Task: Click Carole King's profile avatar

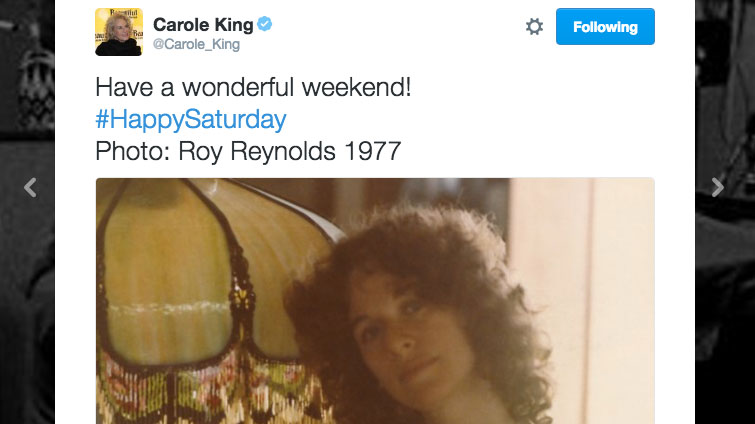Action: pos(119,32)
